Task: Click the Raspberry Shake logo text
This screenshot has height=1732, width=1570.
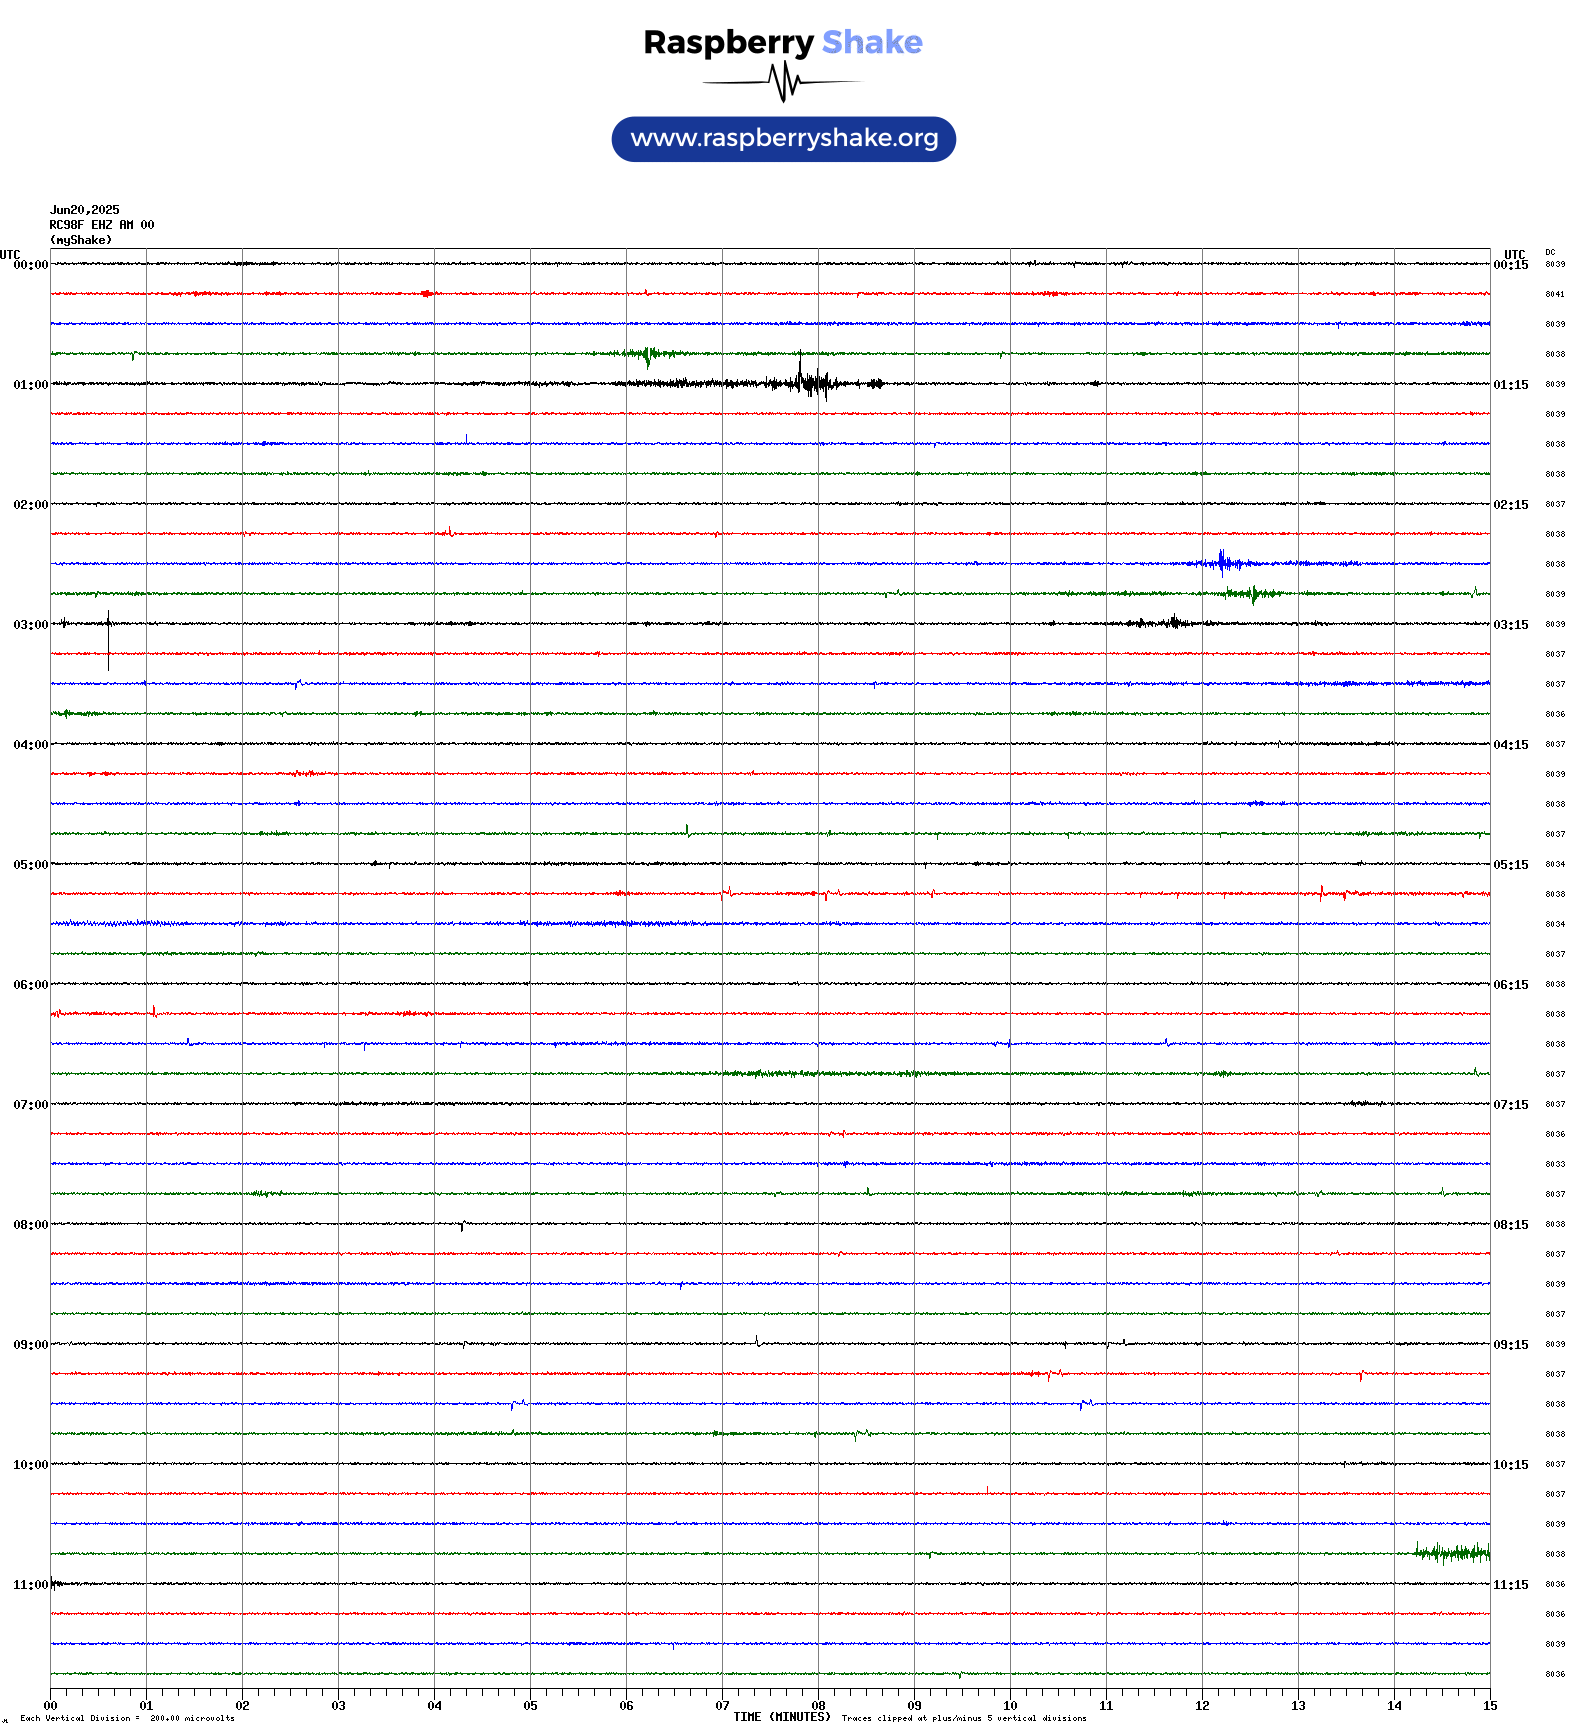Action: tap(783, 42)
